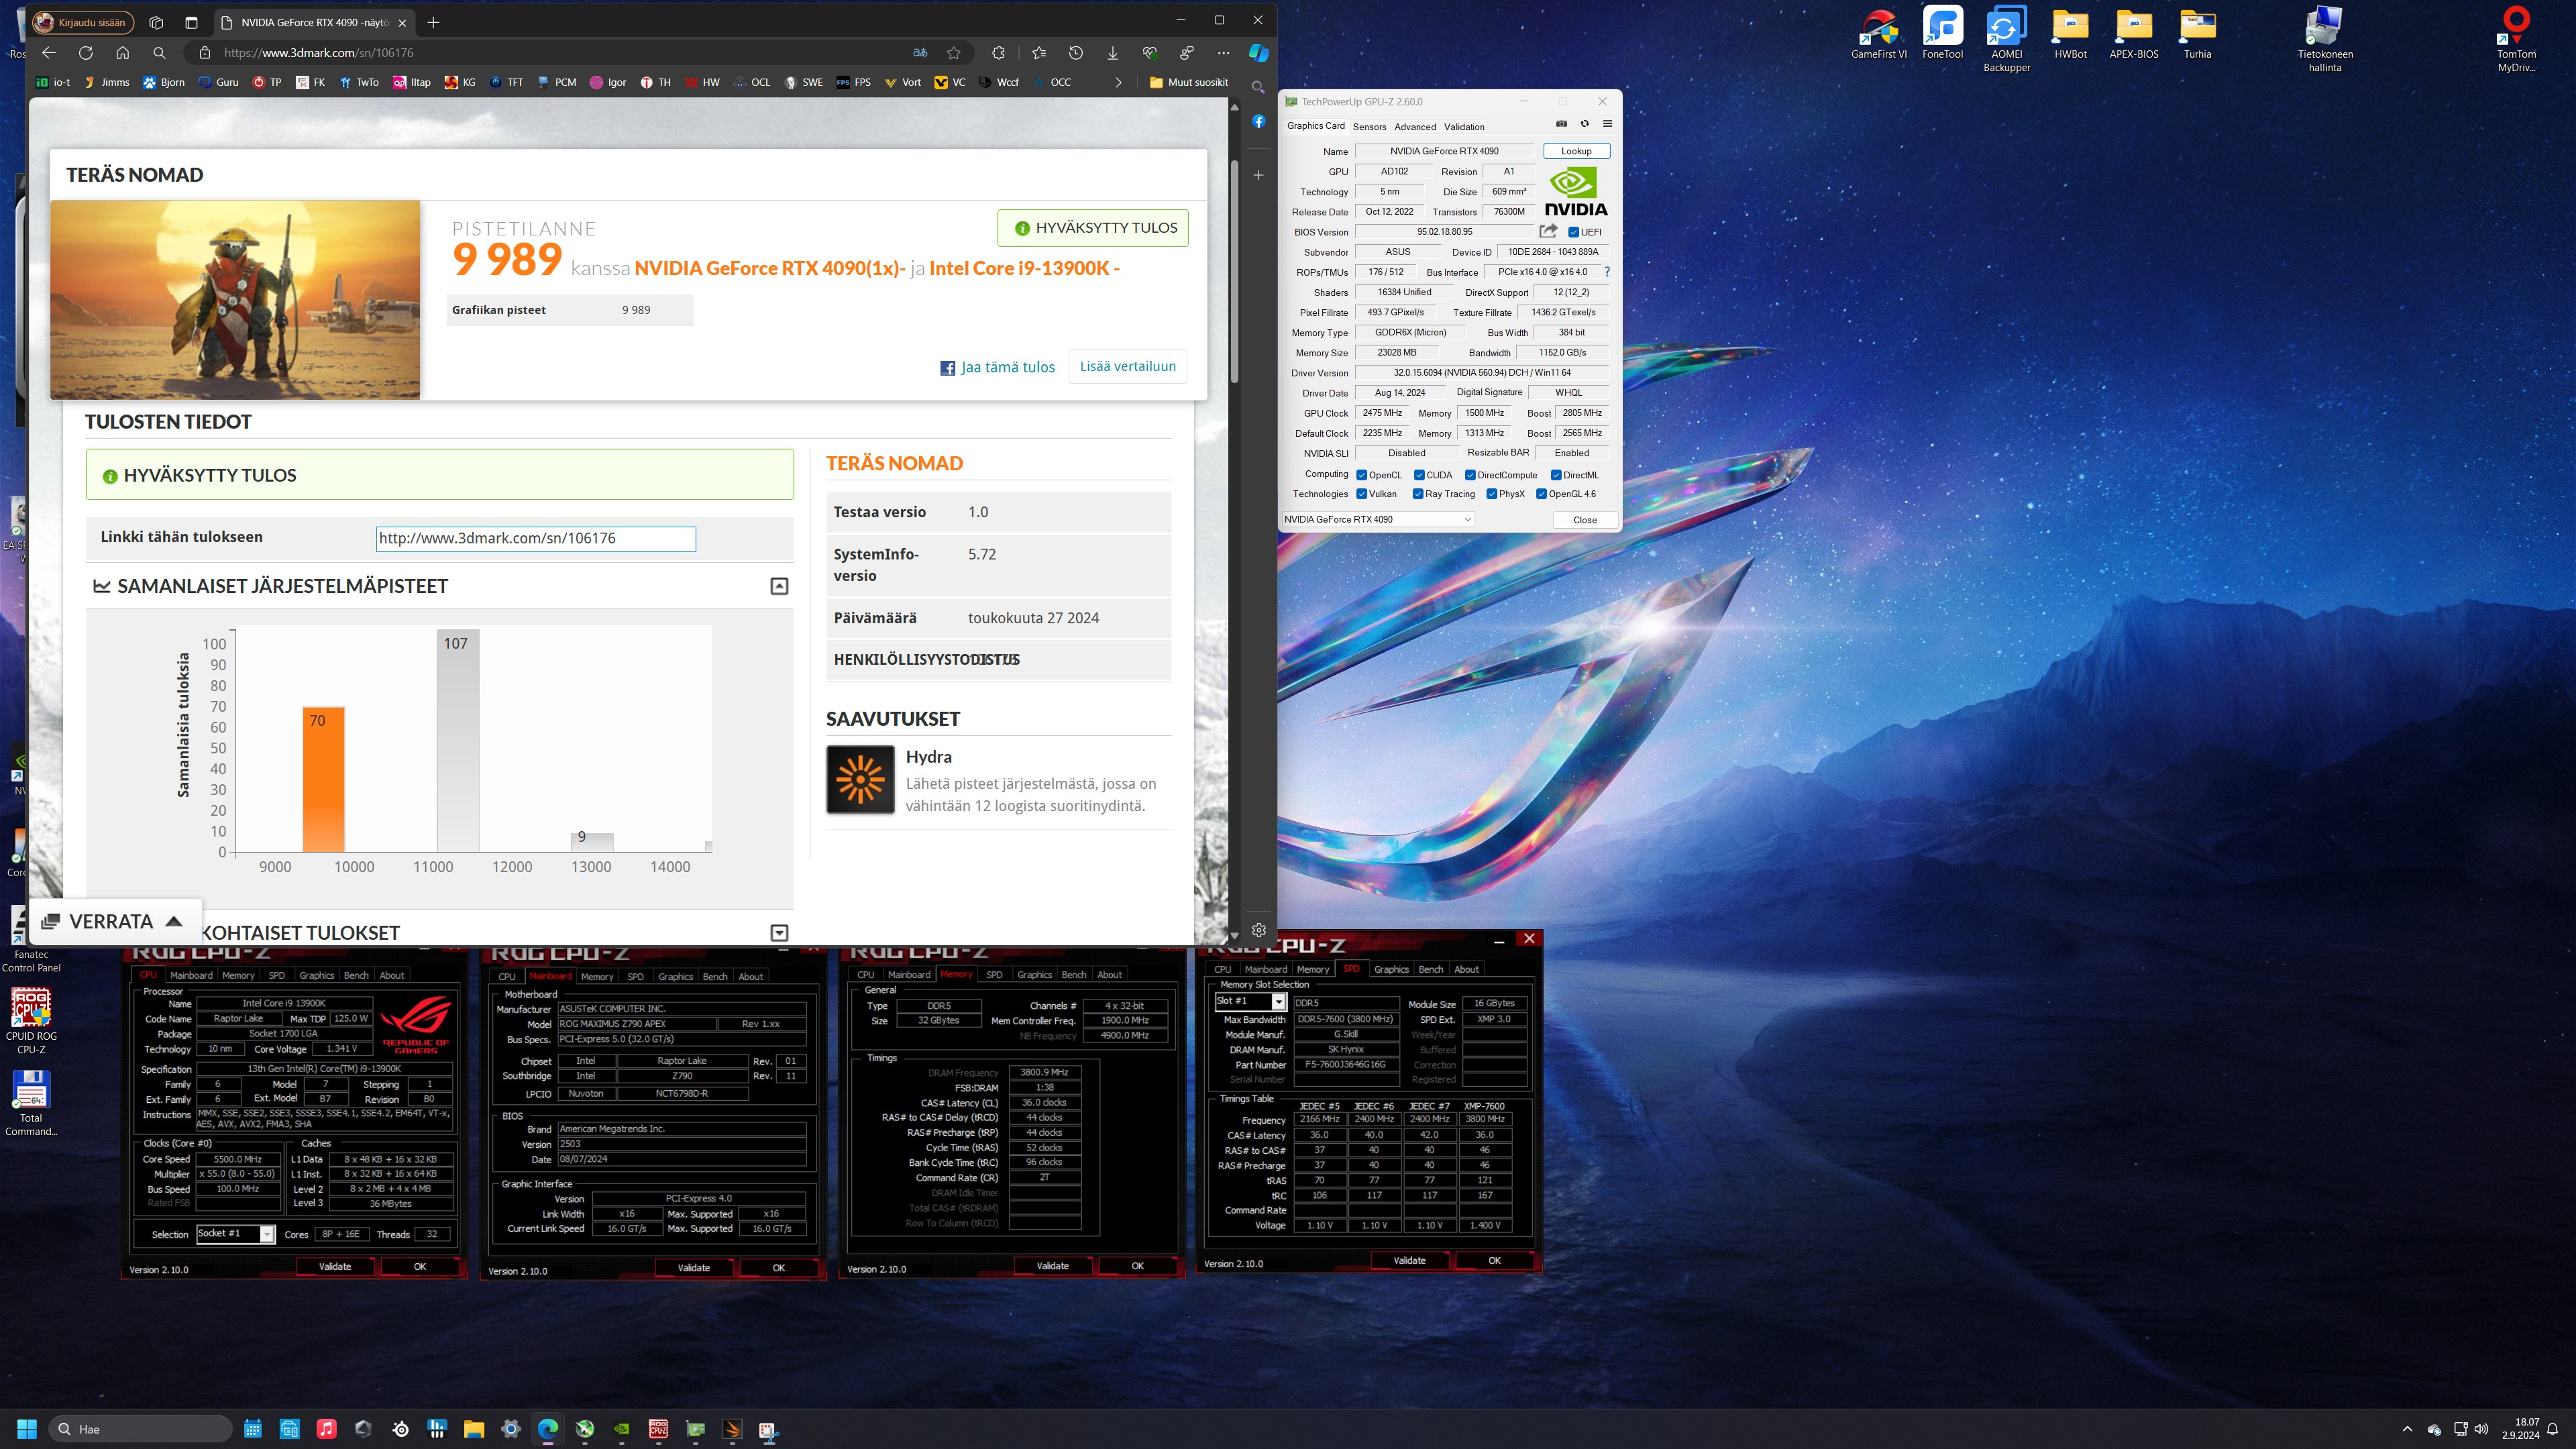
Task: Open GameFirst VI desktop shortcut
Action: (1879, 33)
